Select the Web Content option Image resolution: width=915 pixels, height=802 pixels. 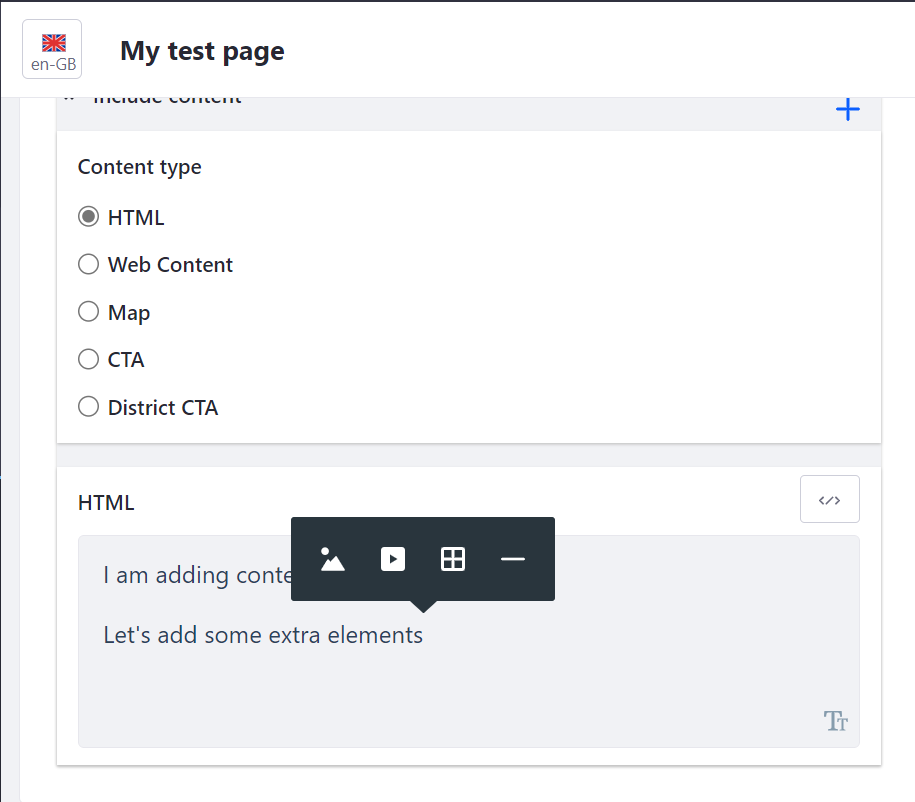[88, 264]
